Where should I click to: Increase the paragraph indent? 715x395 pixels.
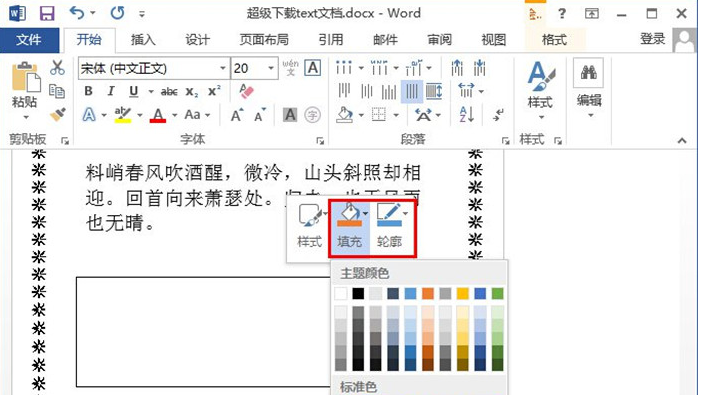click(479, 68)
